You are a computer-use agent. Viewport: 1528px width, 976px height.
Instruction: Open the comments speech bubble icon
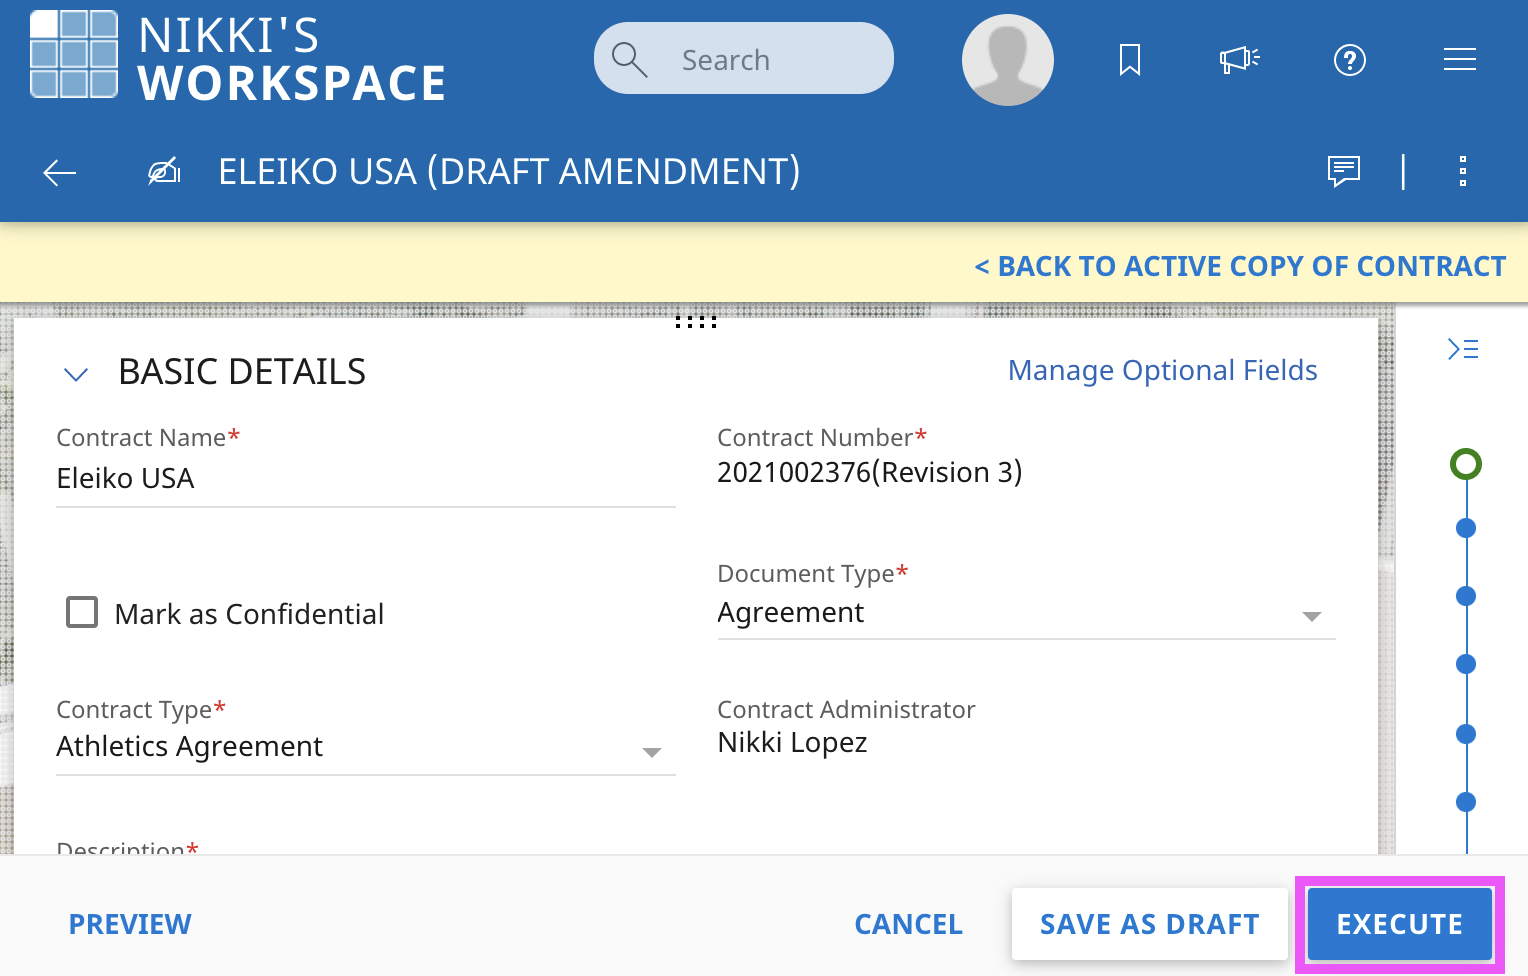point(1343,171)
